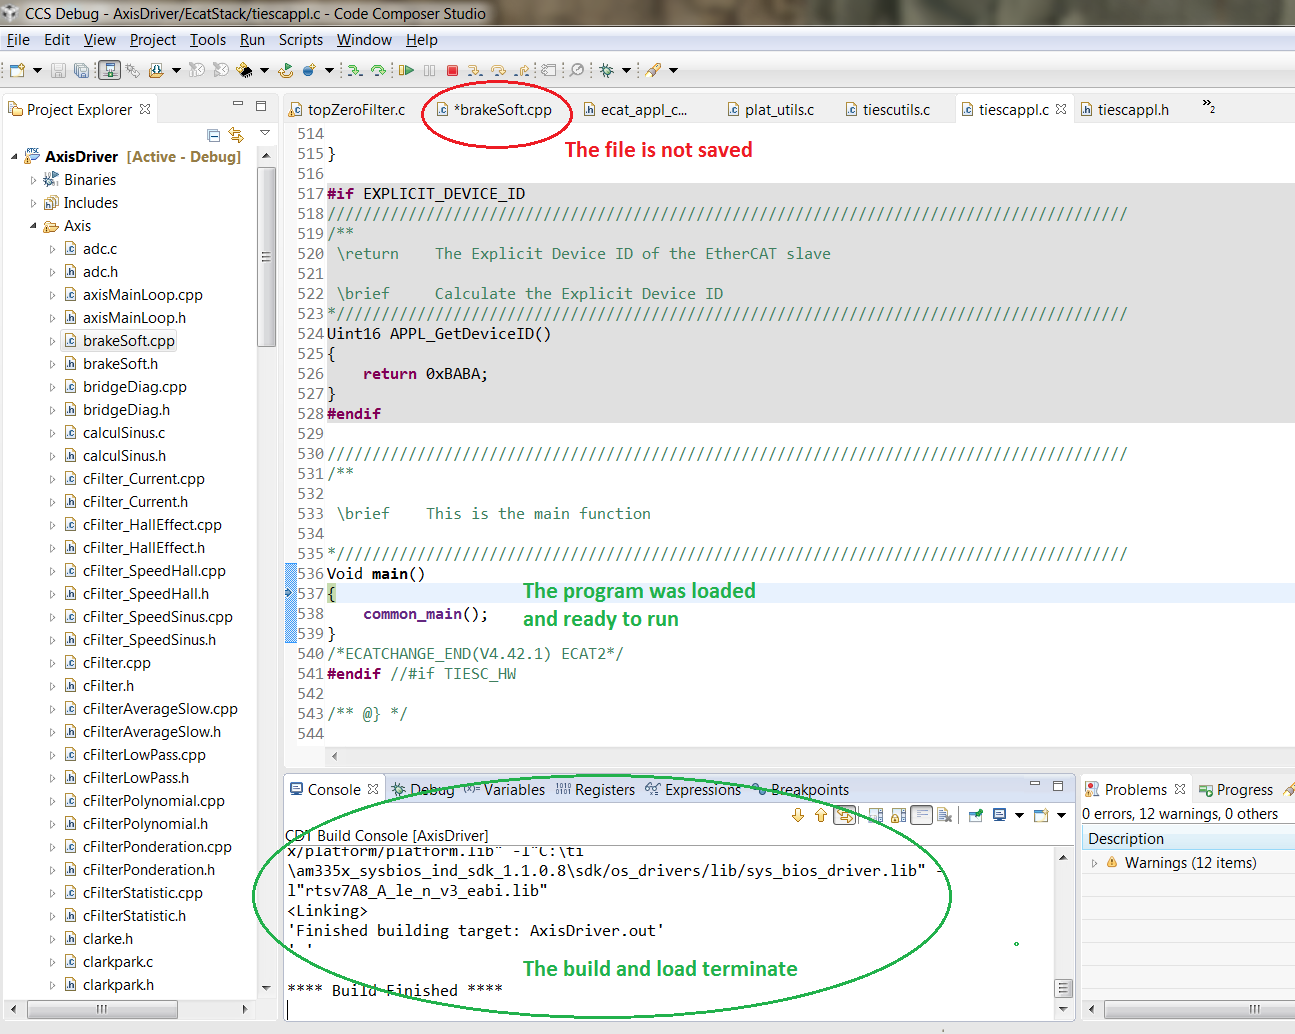
Task: Click console vertical scrollbar down arrow
Action: tap(1064, 1009)
